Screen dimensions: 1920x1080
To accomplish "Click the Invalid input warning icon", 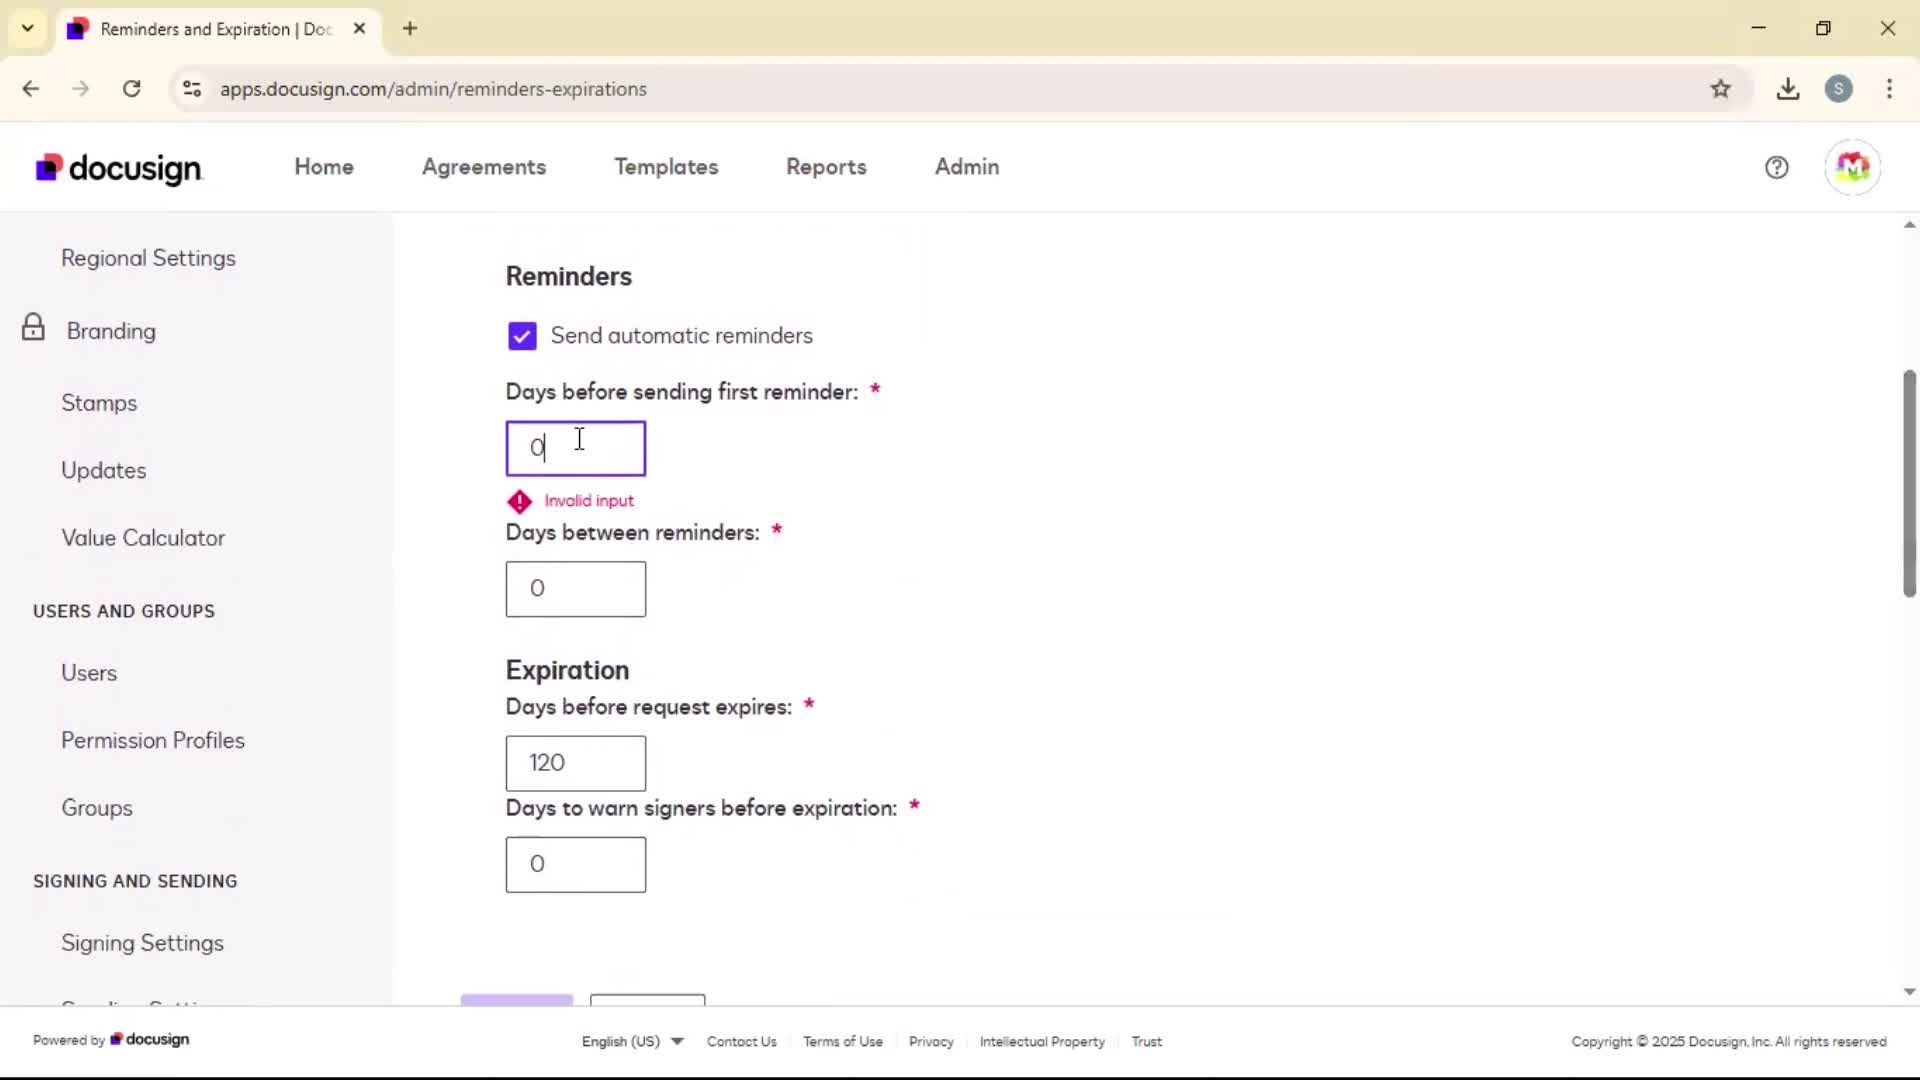I will point(519,501).
